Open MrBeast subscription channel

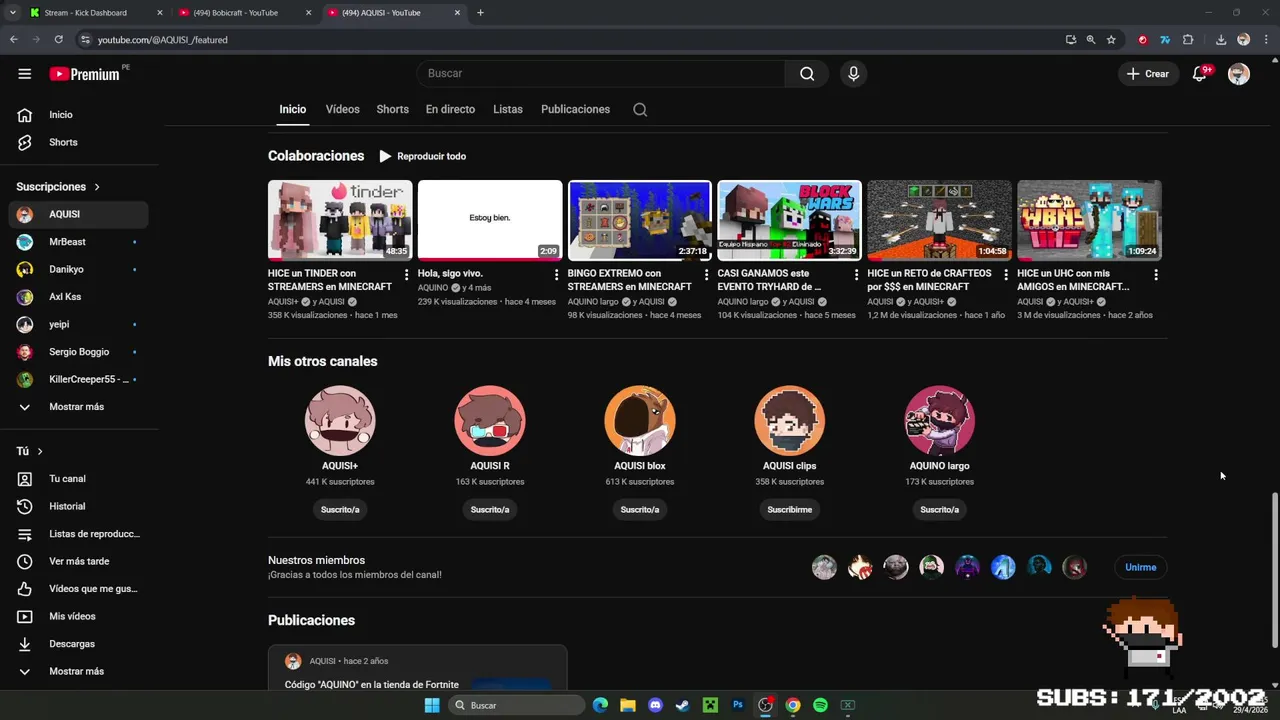80,242
